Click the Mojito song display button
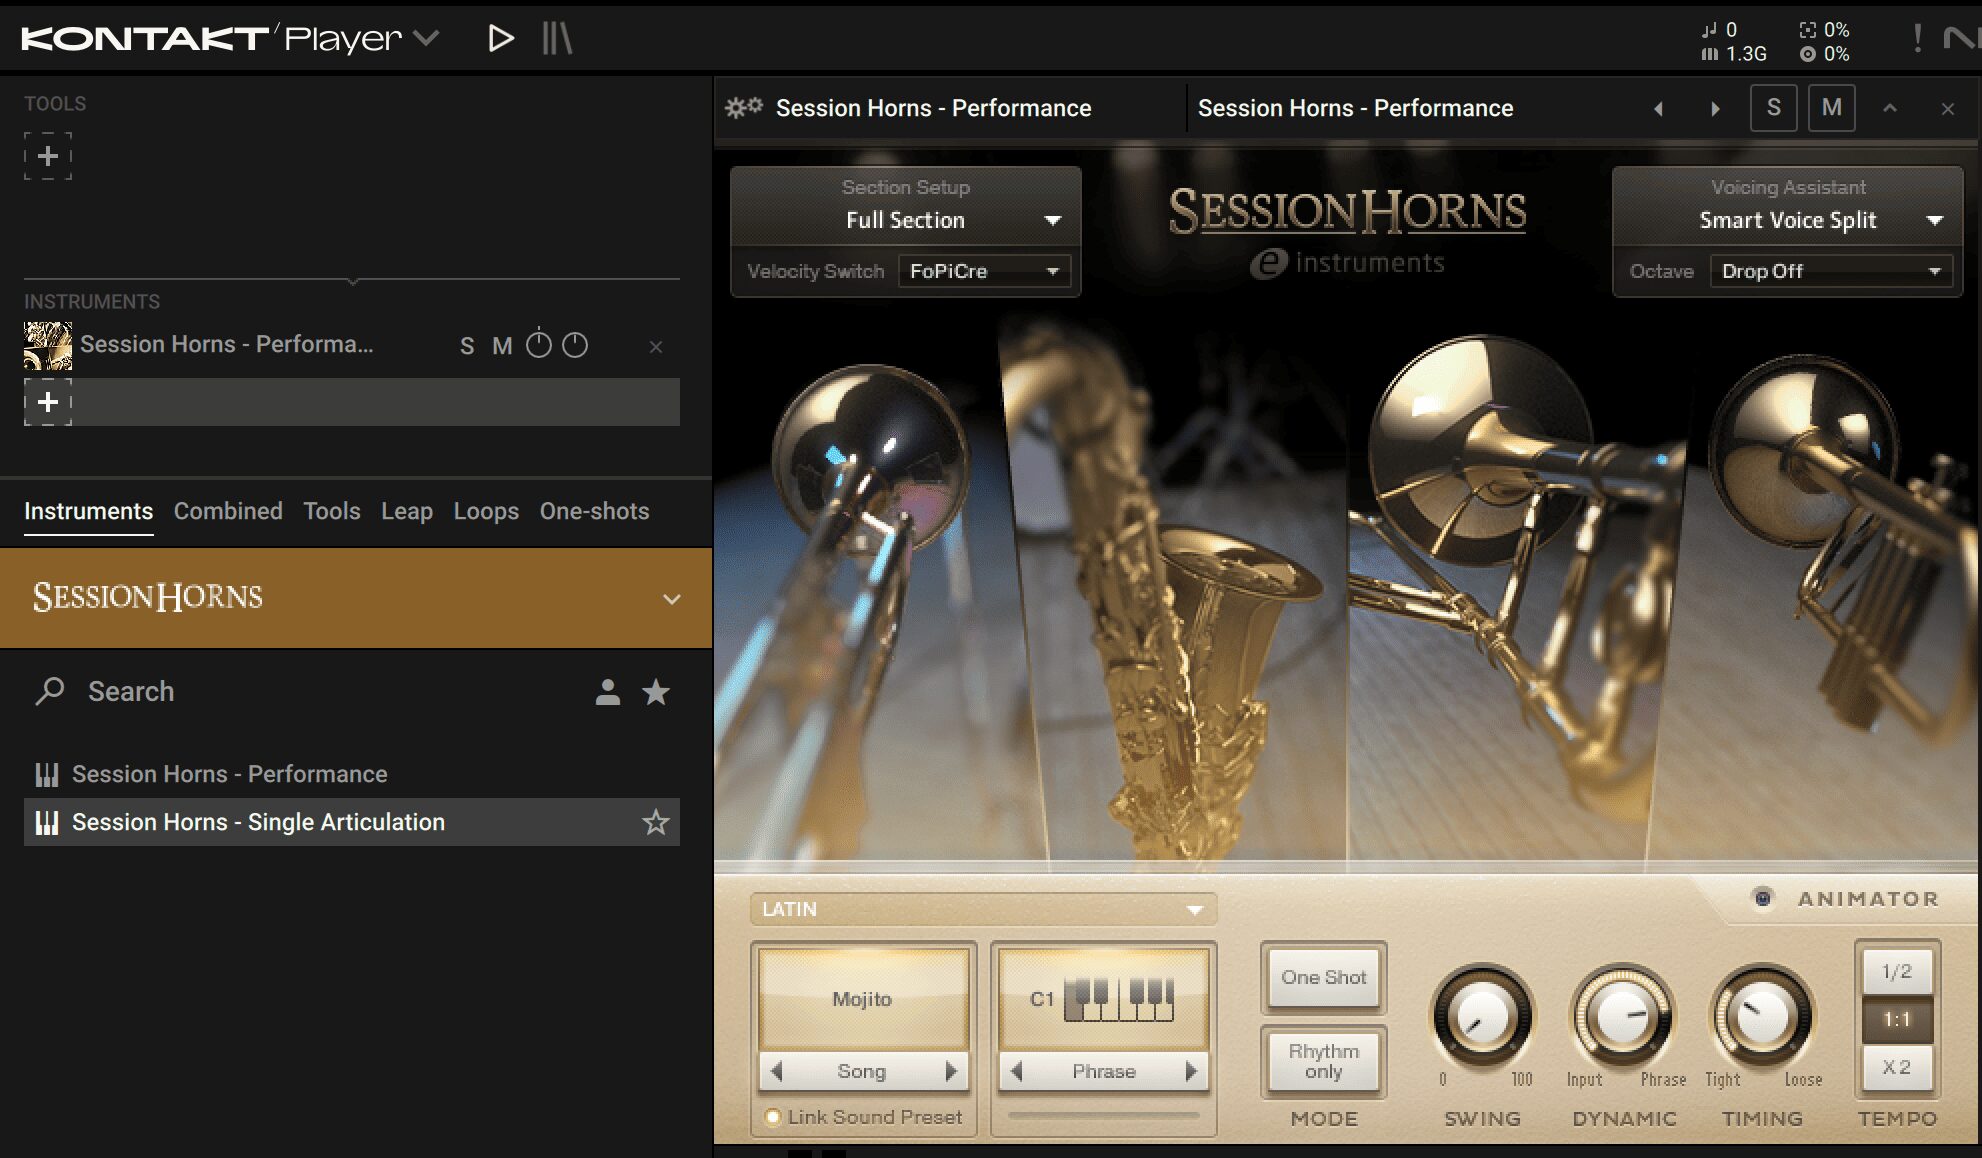This screenshot has height=1158, width=1982. tap(863, 999)
